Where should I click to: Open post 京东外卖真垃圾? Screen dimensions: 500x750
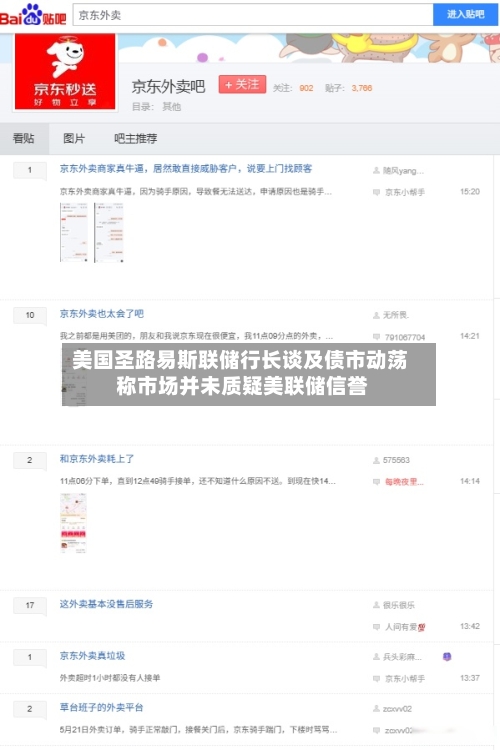pyautogui.click(x=92, y=656)
